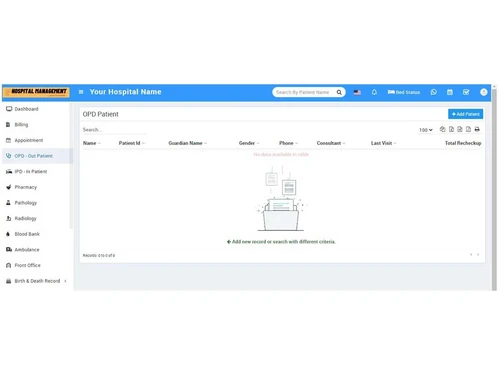Open the notification bell
Viewport: 500px width, 375px height.
[x=374, y=92]
